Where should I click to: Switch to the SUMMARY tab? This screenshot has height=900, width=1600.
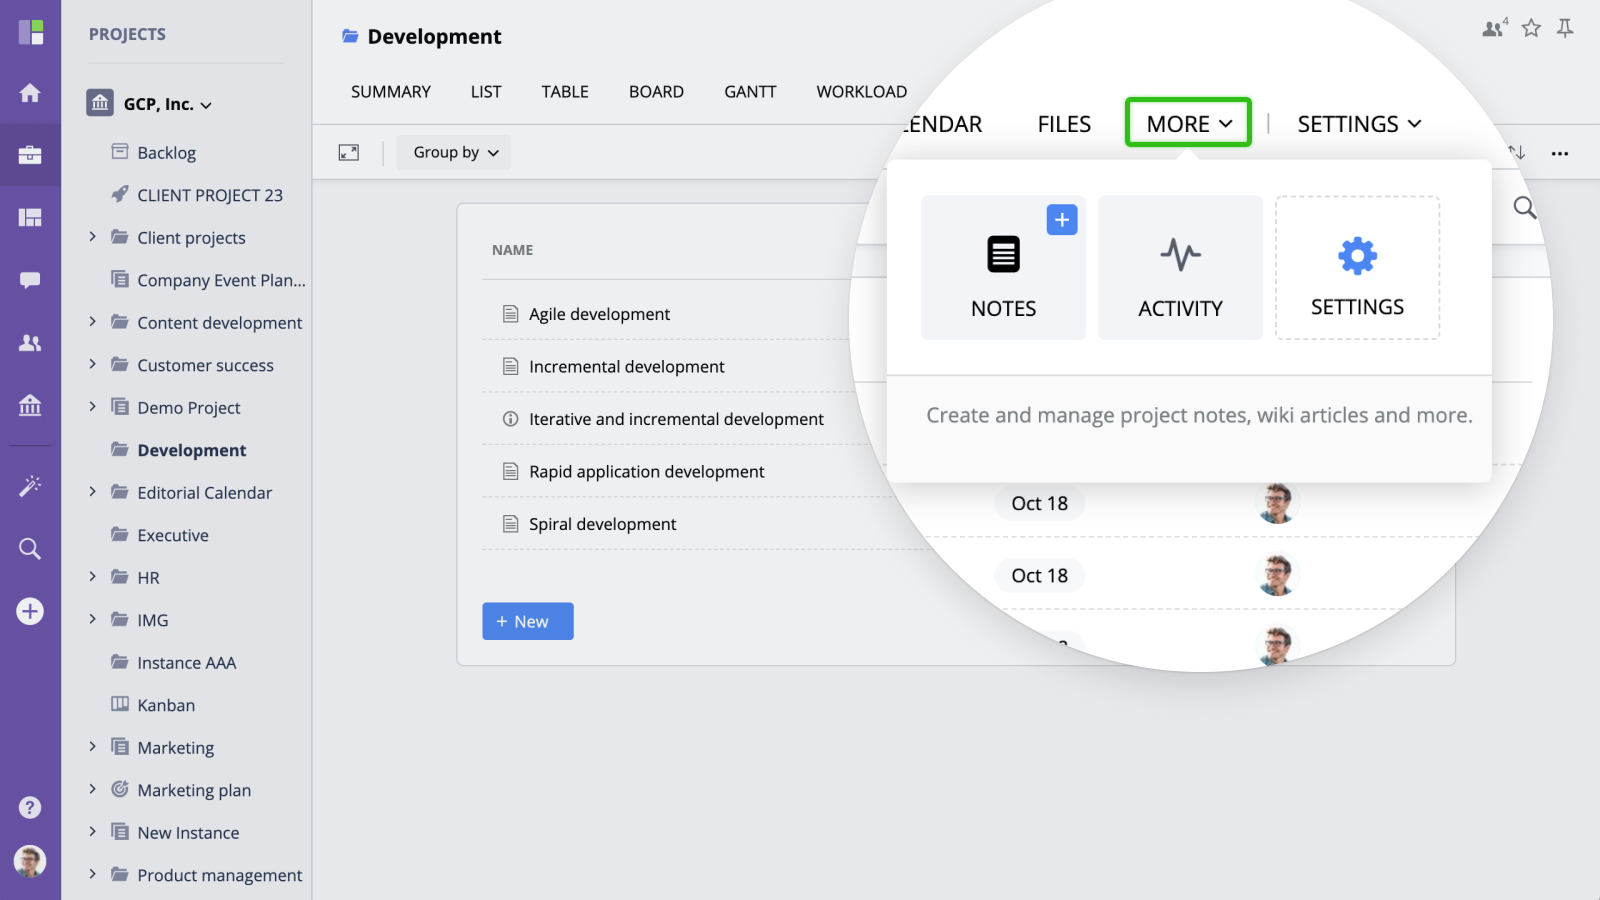point(391,91)
